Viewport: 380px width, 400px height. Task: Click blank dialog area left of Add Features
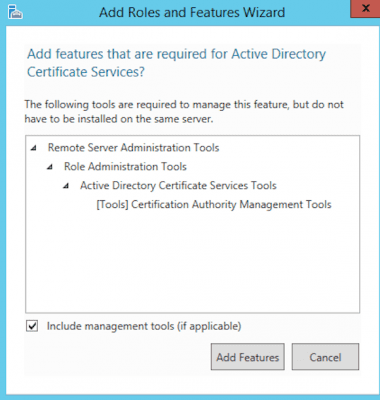pyautogui.click(x=117, y=357)
